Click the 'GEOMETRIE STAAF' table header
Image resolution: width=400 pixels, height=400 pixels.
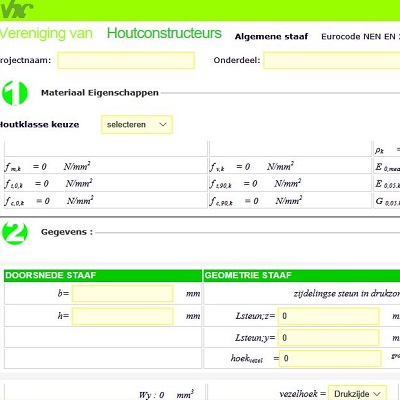302,275
